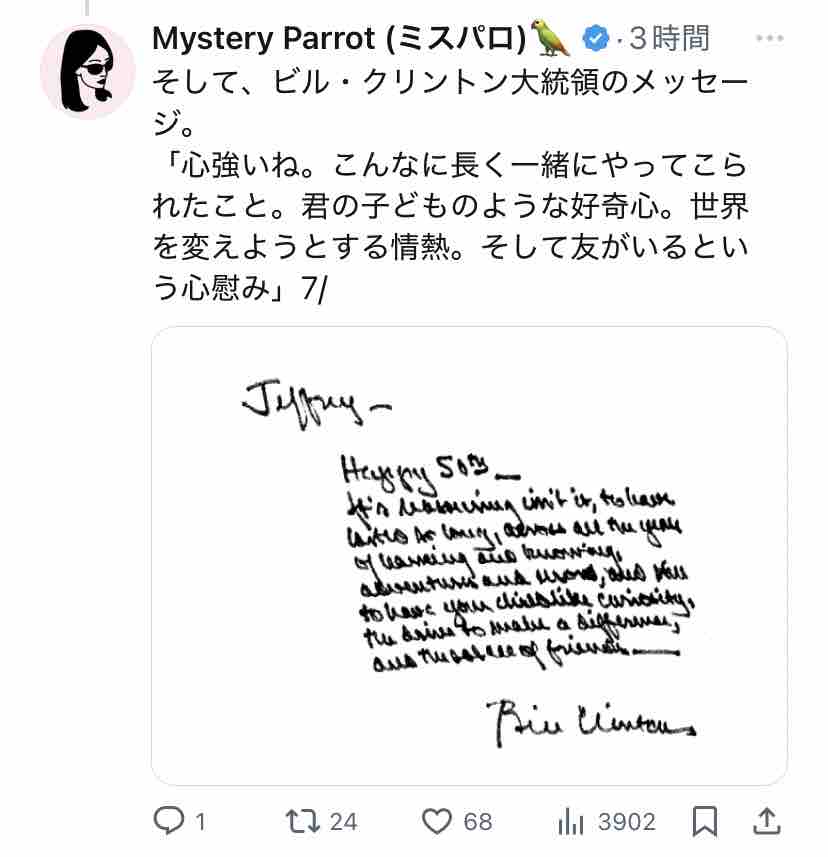This screenshot has width=828, height=857.
Task: Repost this tweet using the retweet arrows icon
Action: pos(303,821)
